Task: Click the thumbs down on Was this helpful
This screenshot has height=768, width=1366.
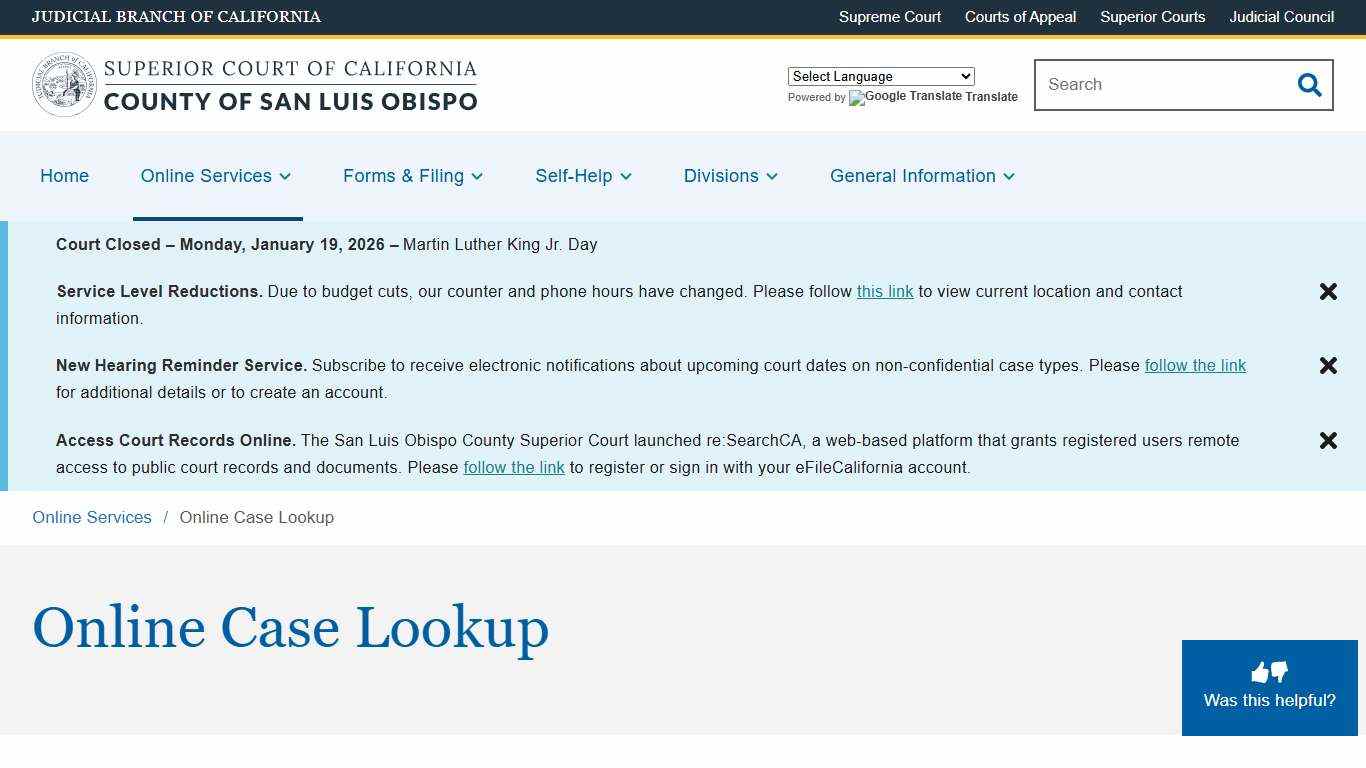Action: (1280, 673)
